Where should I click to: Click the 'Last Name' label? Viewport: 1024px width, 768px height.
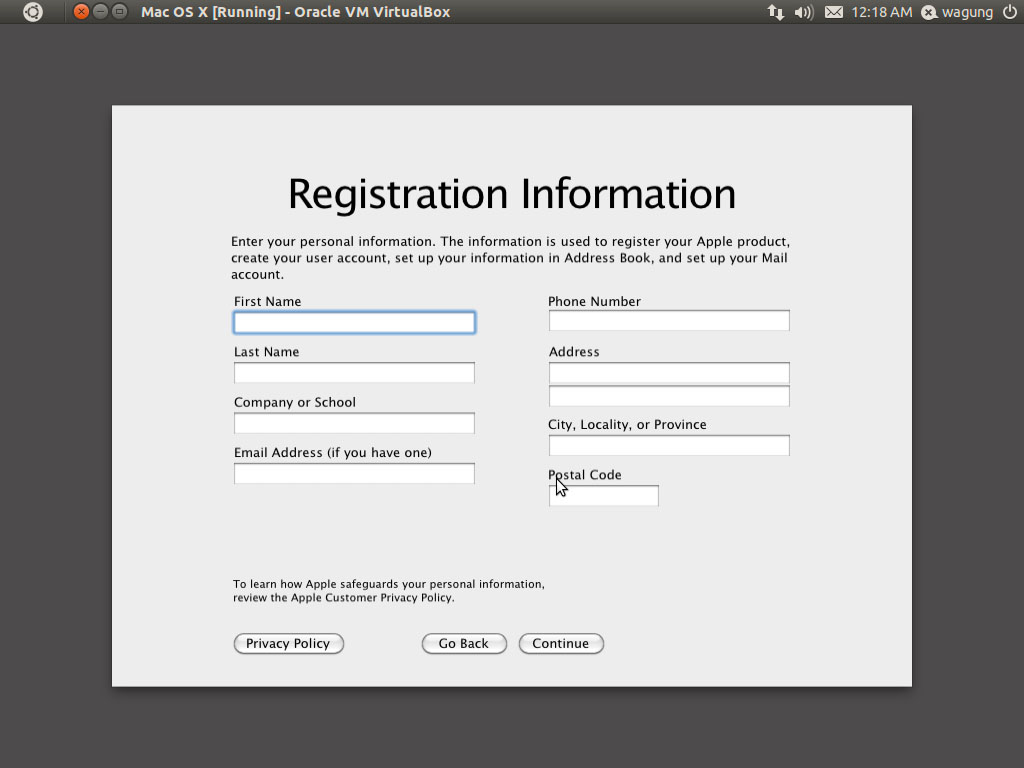pyautogui.click(x=266, y=351)
